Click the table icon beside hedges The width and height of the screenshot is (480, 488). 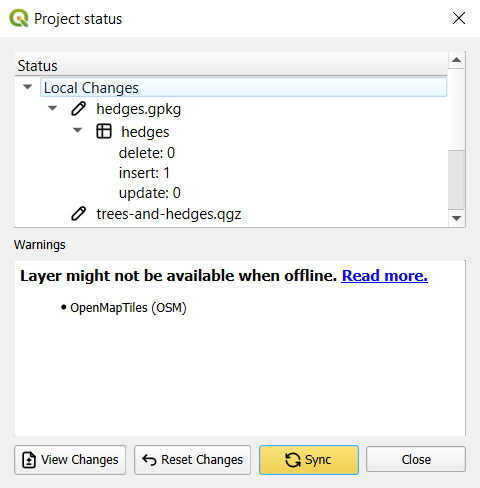pos(104,131)
